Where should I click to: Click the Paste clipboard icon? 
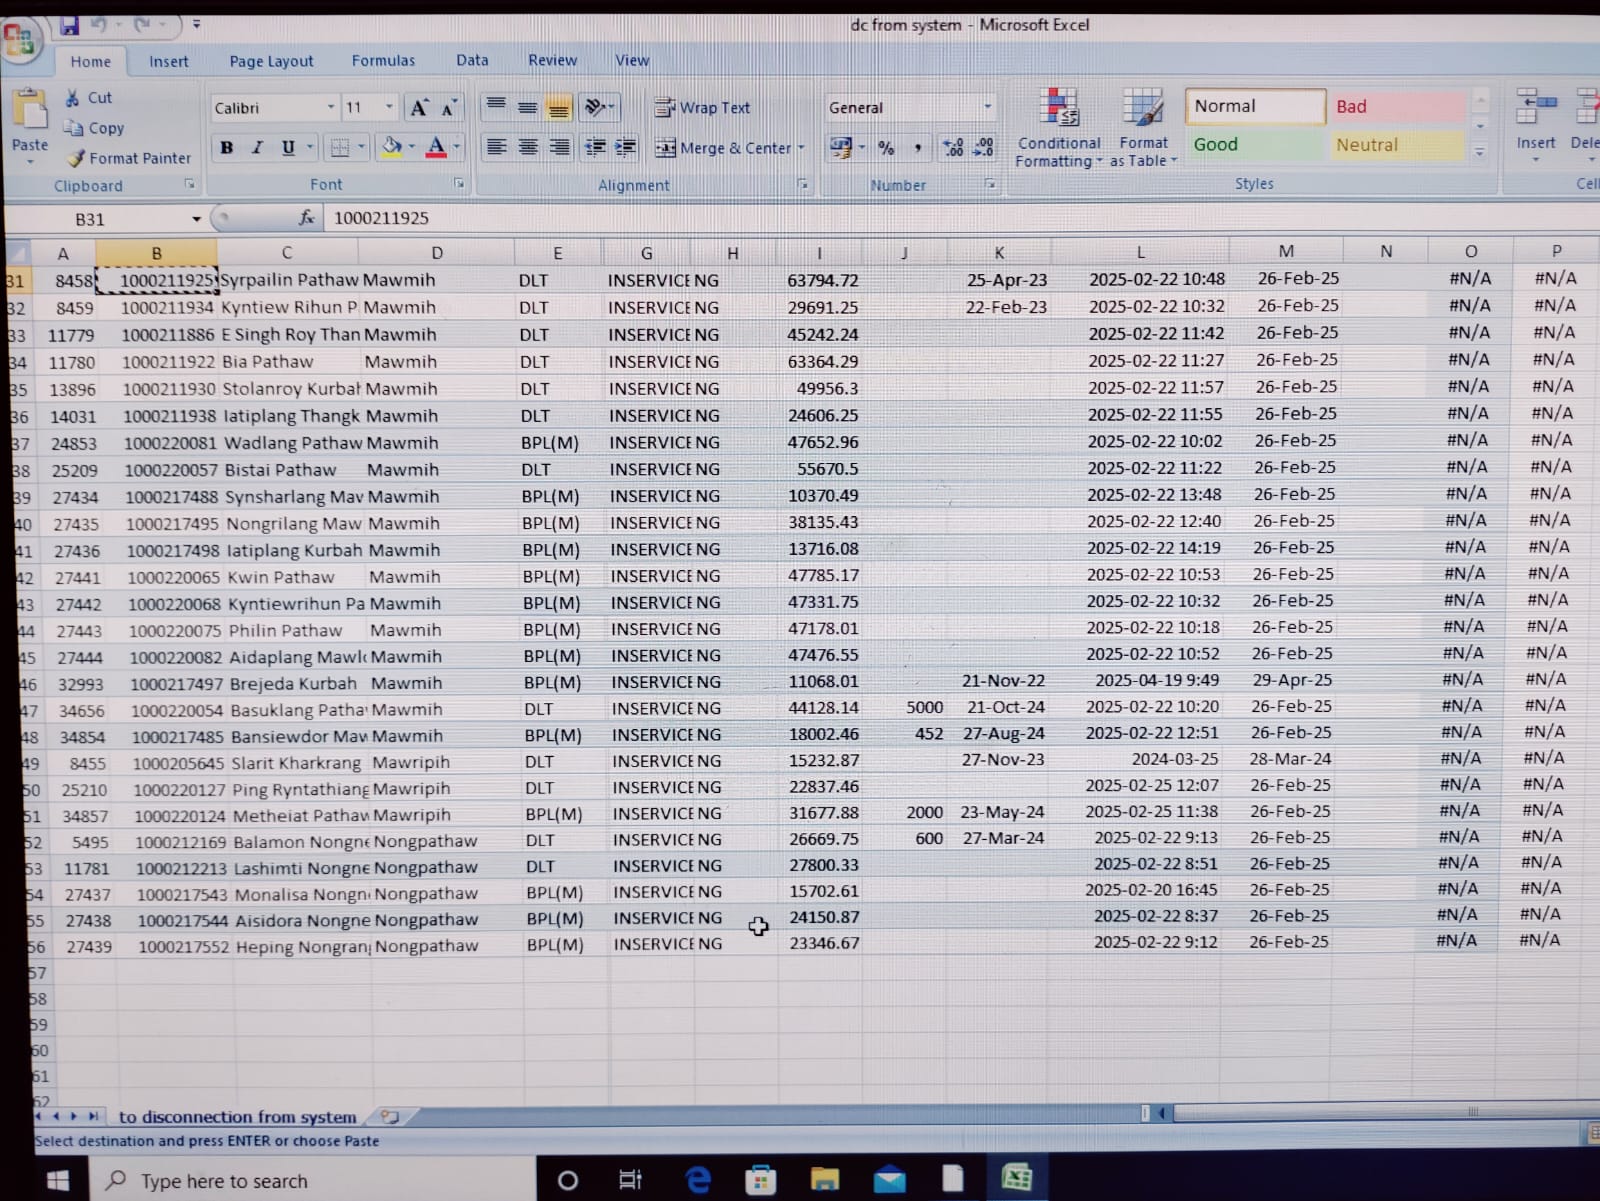[x=30, y=112]
